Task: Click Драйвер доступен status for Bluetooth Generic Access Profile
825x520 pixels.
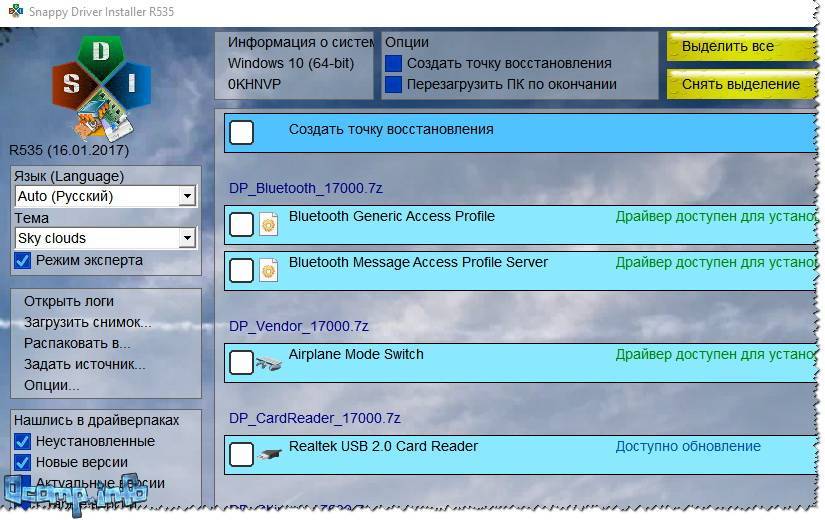Action: (716, 216)
